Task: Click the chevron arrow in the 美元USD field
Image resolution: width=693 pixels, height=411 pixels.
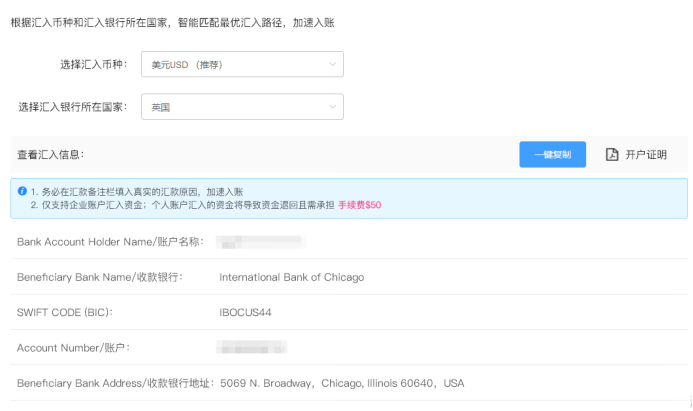Action: point(332,65)
